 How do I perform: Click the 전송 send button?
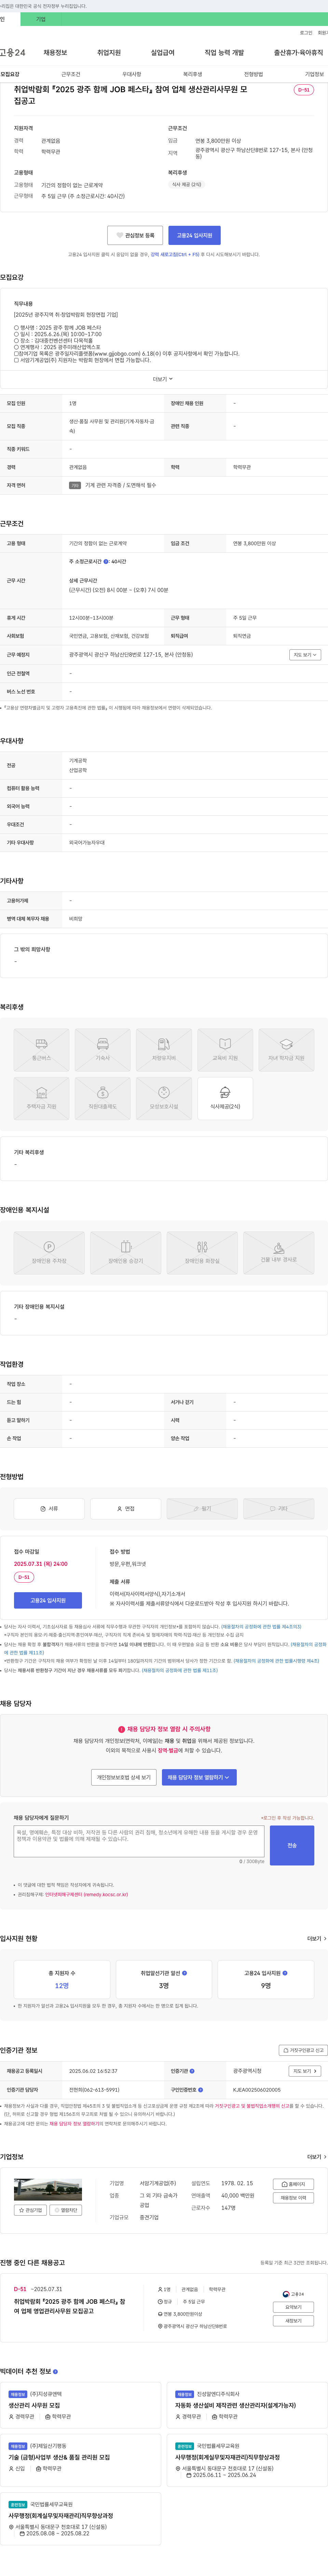(x=292, y=1845)
